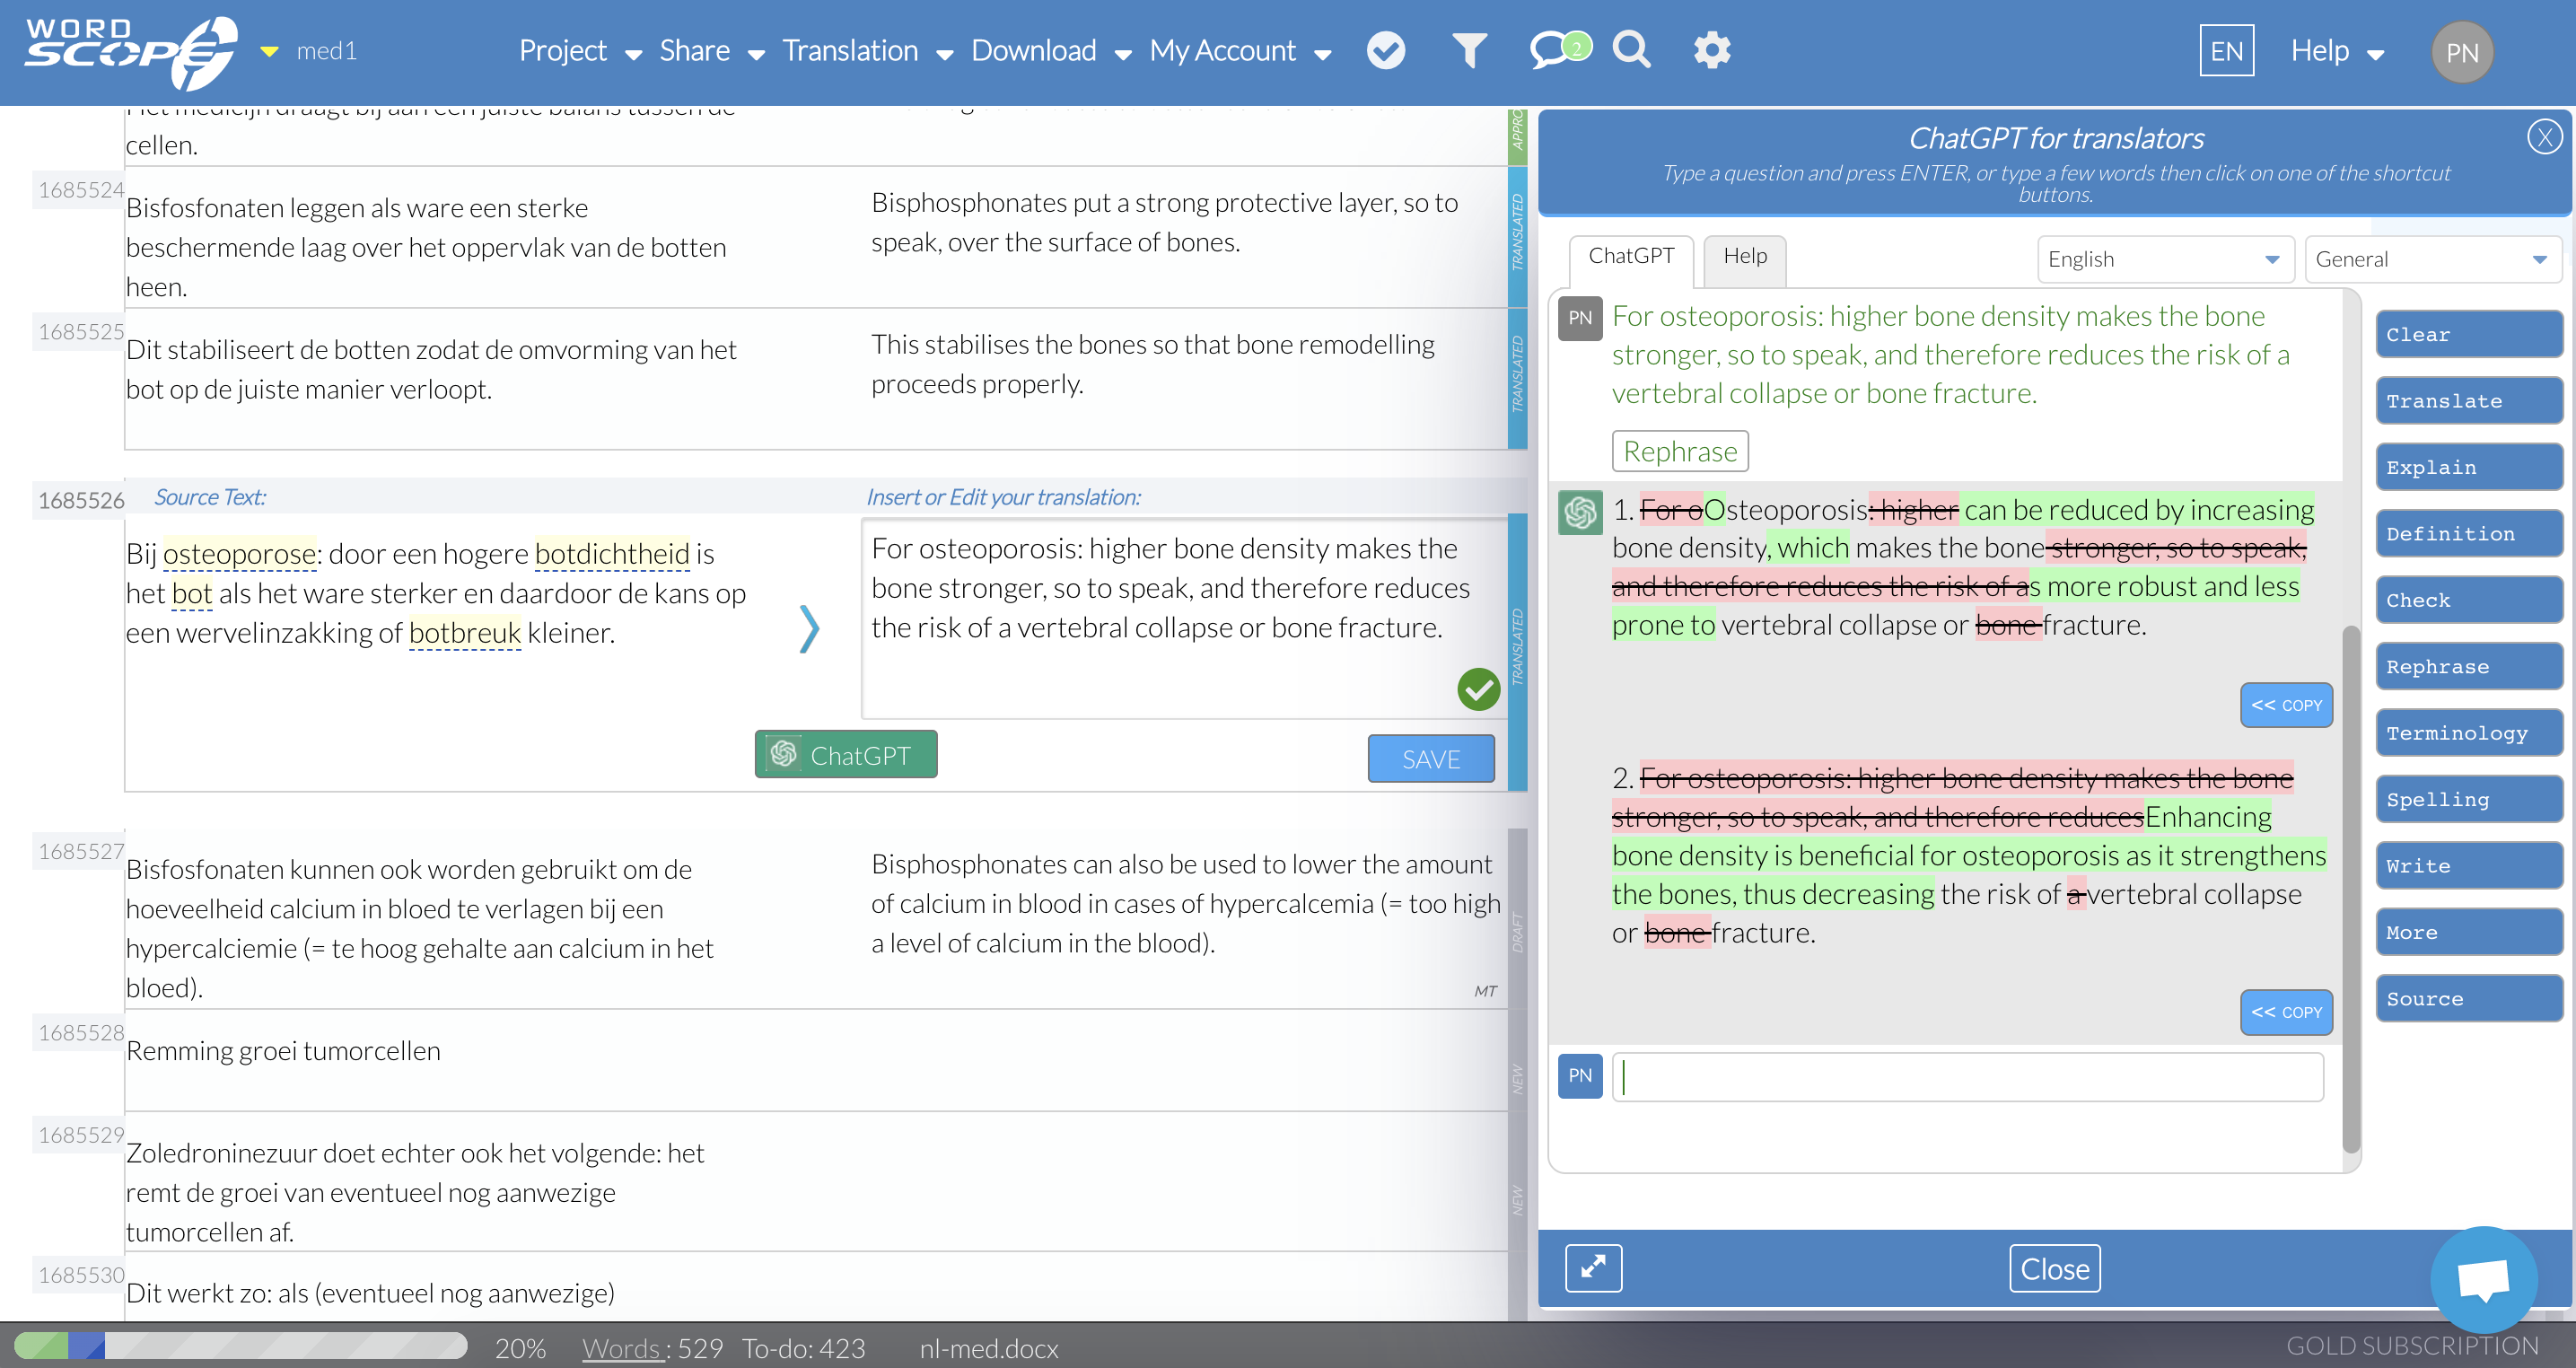The image size is (2576, 1368).
Task: Click the translation progress bar
Action: (240, 1346)
